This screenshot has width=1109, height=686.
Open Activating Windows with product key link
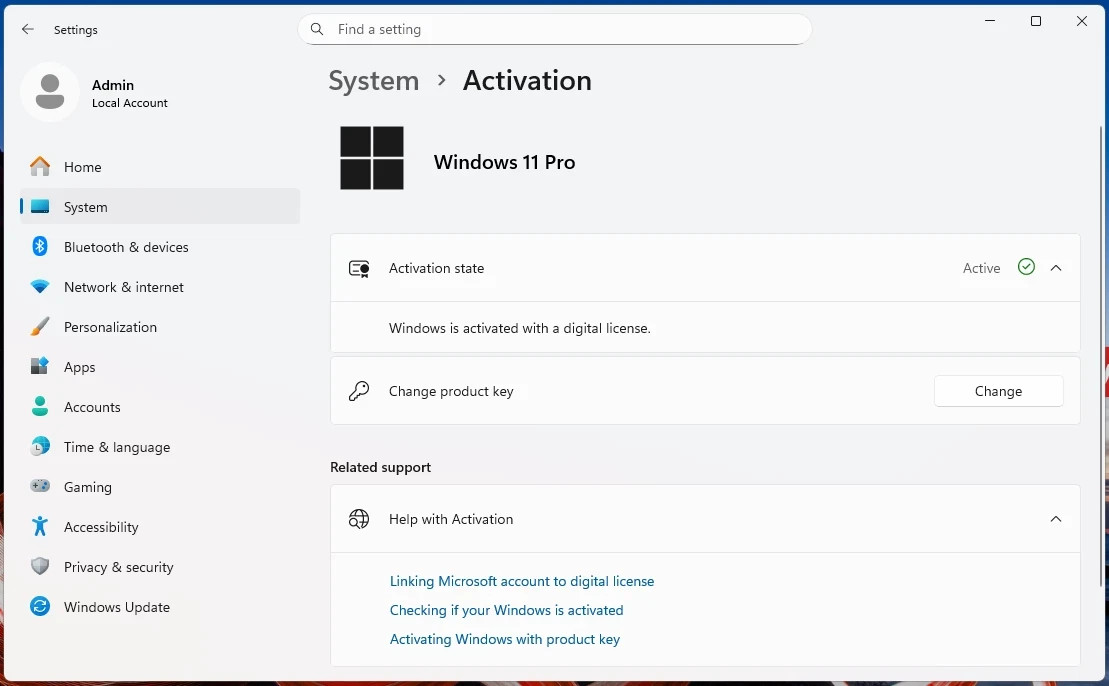click(x=505, y=639)
